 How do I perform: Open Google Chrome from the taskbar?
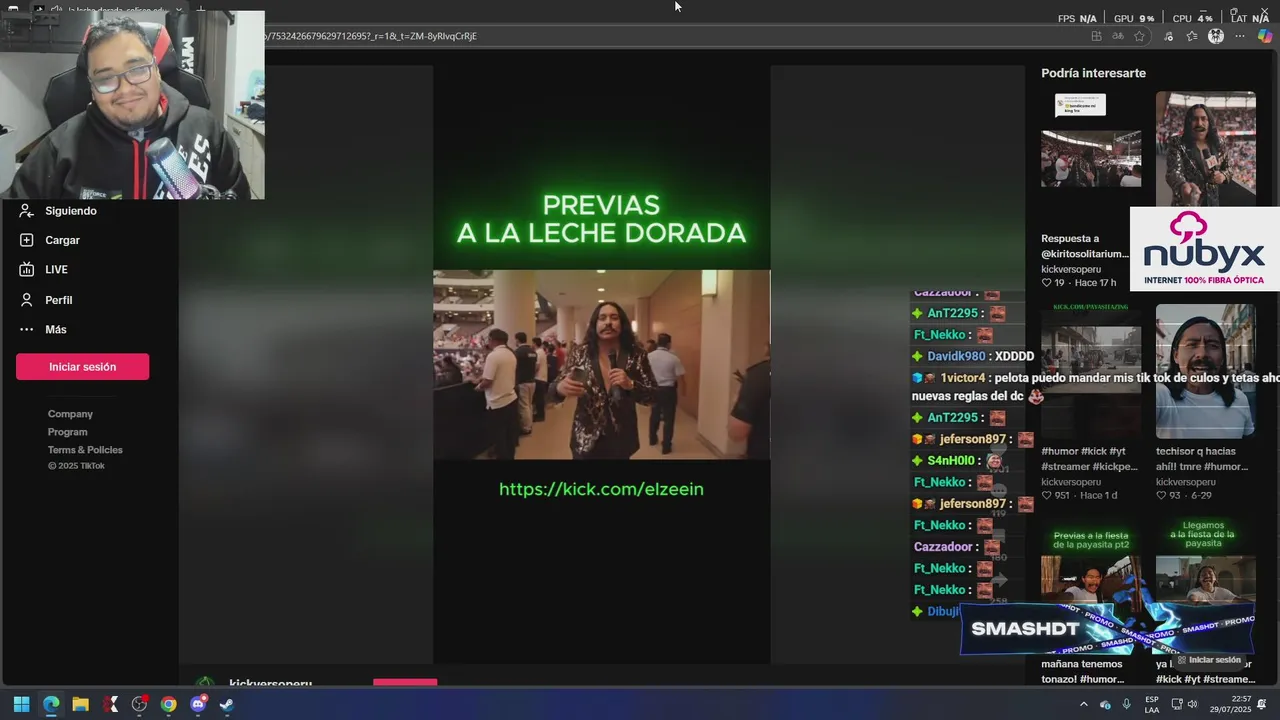point(168,704)
